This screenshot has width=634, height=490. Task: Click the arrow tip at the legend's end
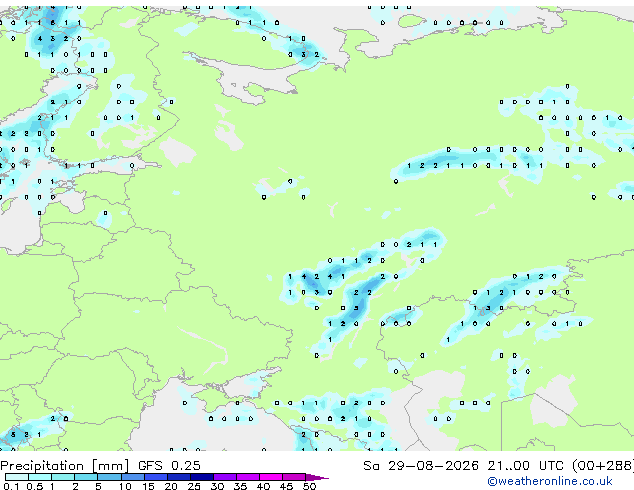pyautogui.click(x=317, y=478)
